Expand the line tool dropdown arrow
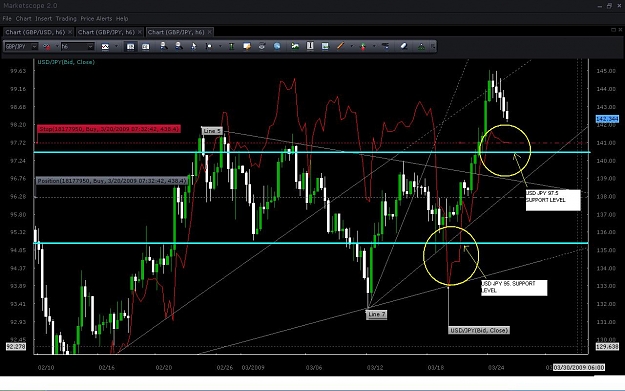The height and width of the screenshot is (391, 625). coord(351,46)
